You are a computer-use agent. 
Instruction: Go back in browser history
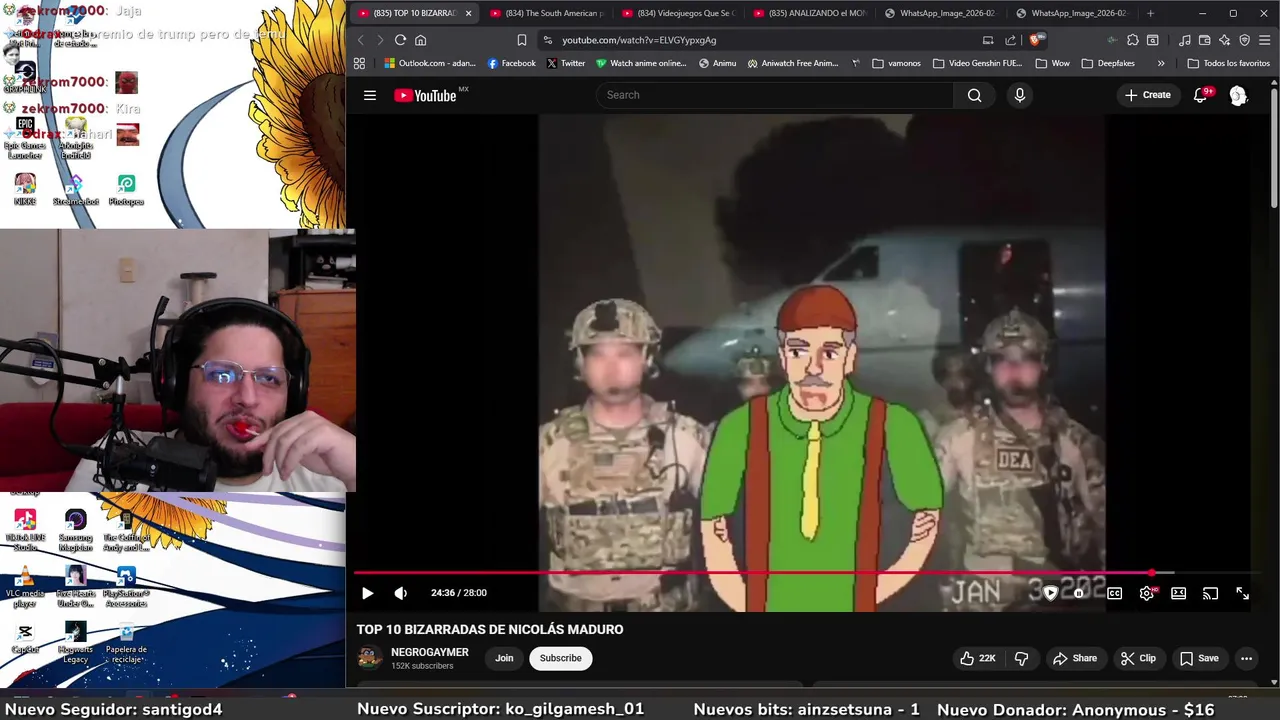(x=361, y=40)
